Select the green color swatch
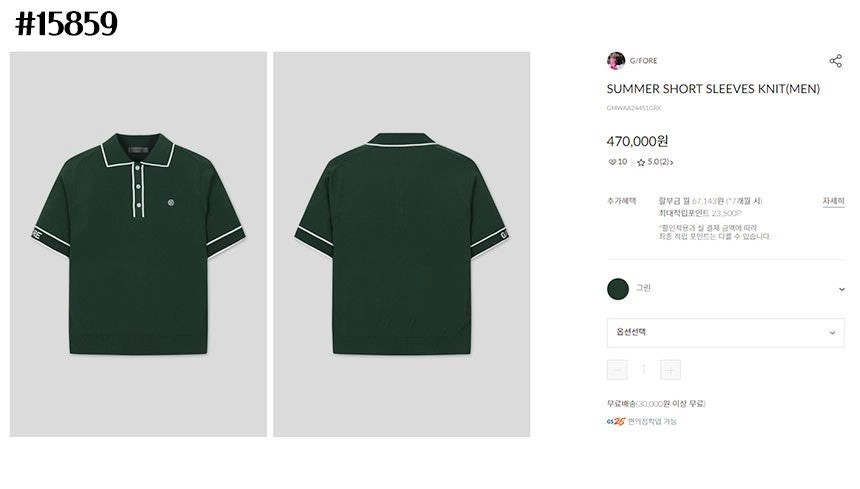Screen dimensions: 860x489 click(x=618, y=289)
